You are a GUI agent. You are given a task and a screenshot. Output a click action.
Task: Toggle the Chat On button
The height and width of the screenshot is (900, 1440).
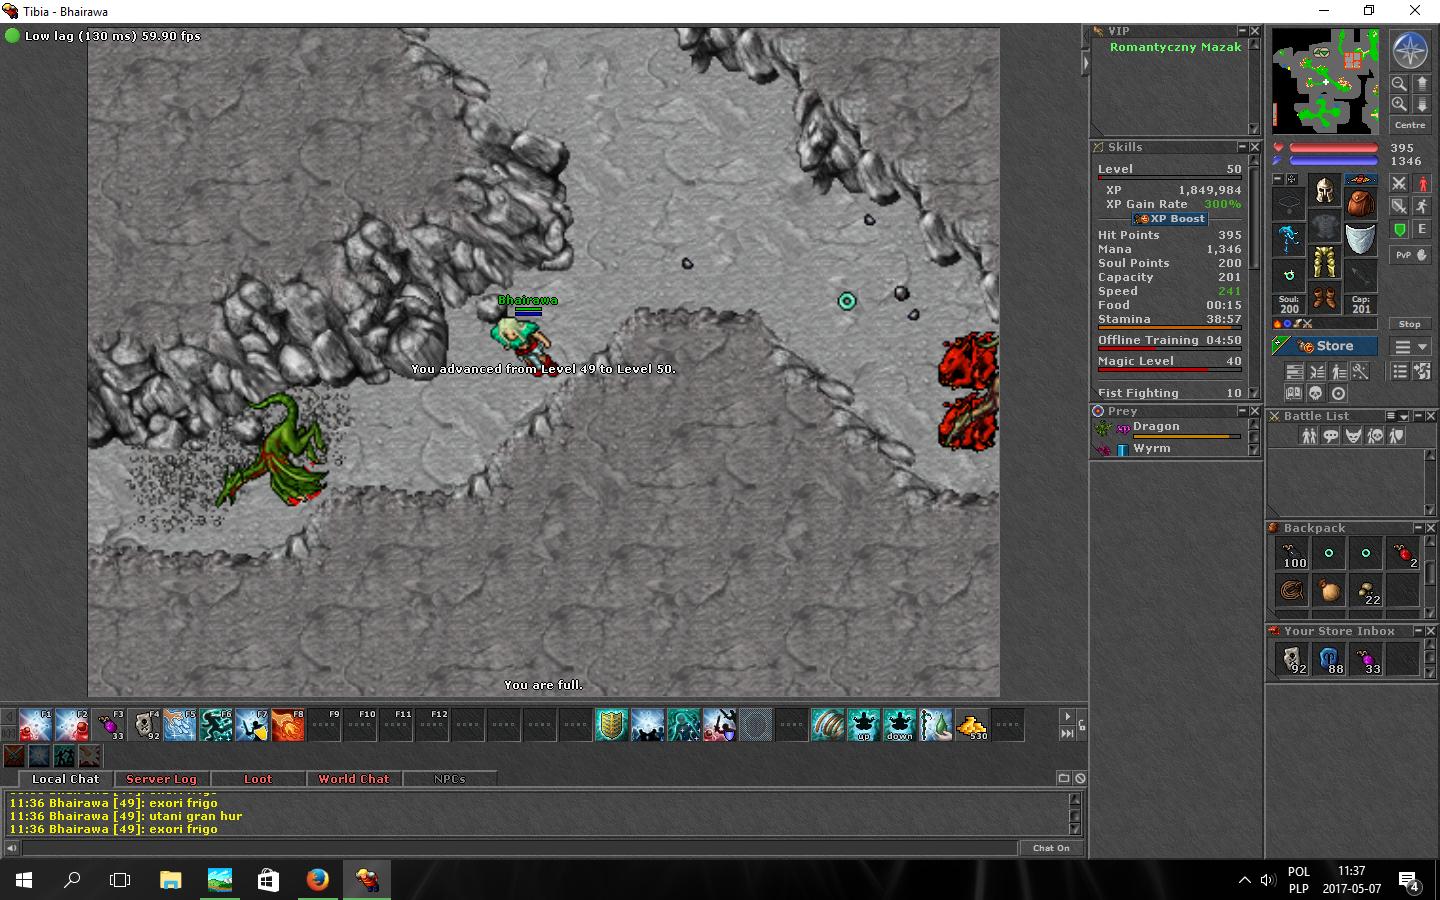point(1050,848)
